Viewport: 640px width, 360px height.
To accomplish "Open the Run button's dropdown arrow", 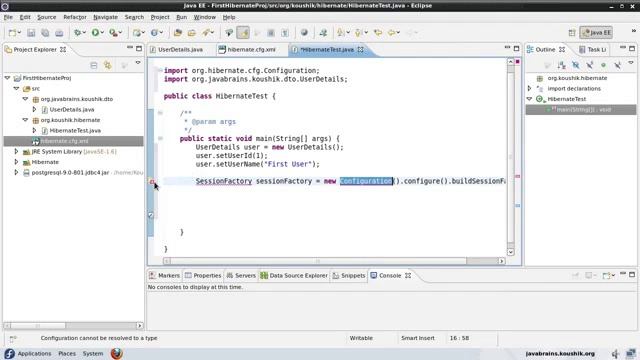I will [x=102, y=33].
